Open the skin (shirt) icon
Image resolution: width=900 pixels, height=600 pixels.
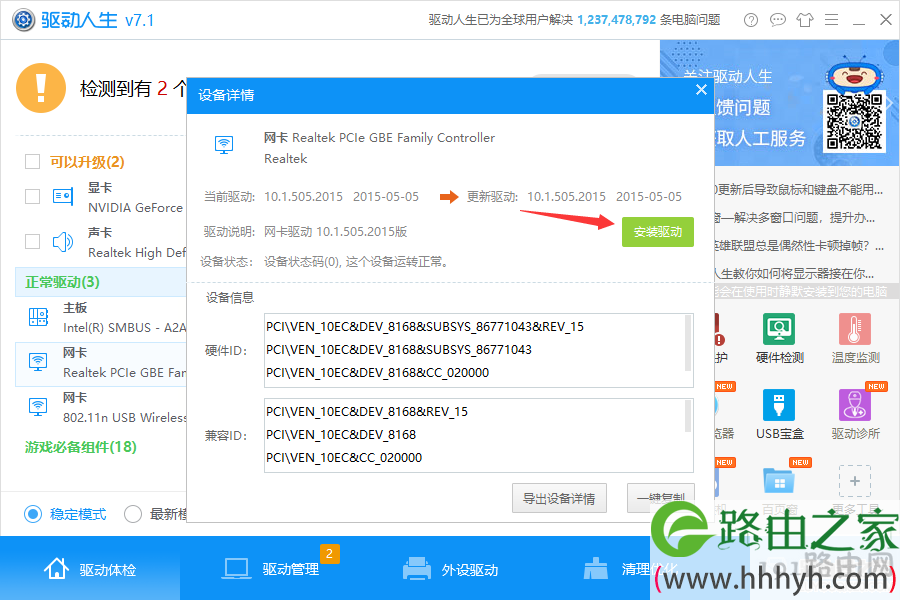(804, 20)
